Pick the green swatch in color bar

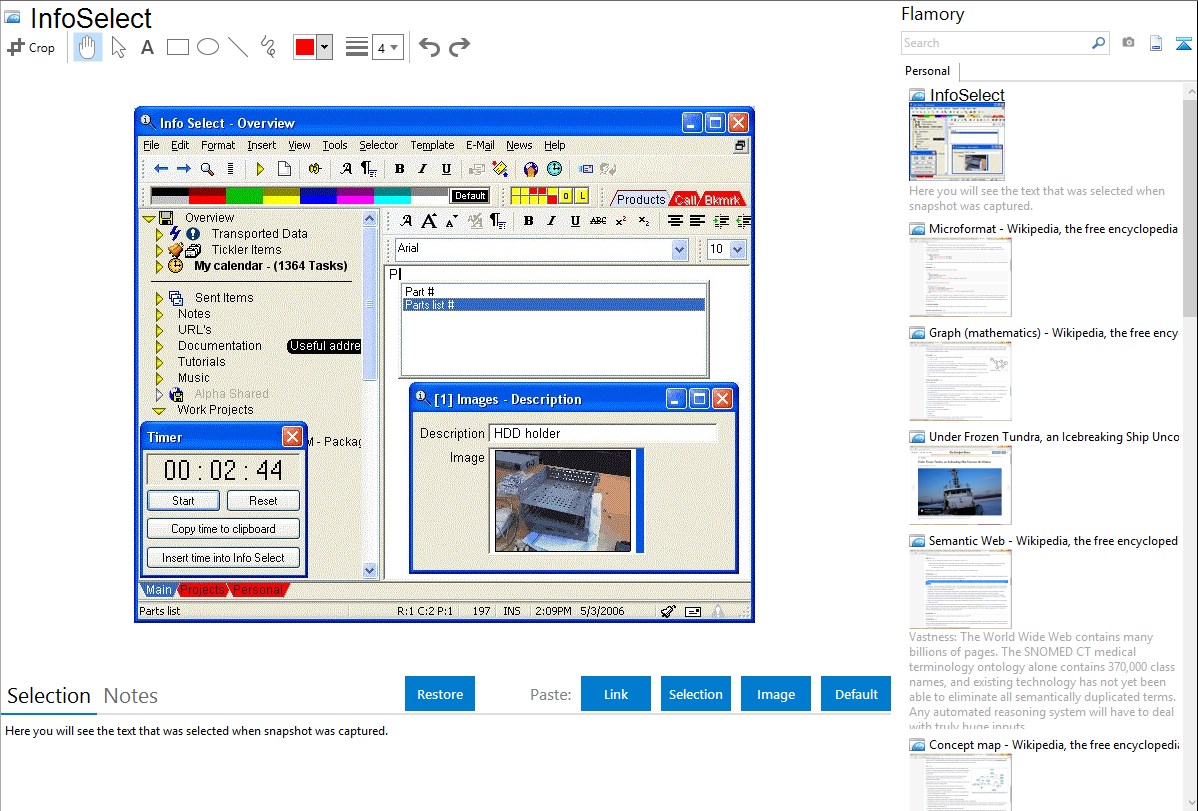coord(244,196)
